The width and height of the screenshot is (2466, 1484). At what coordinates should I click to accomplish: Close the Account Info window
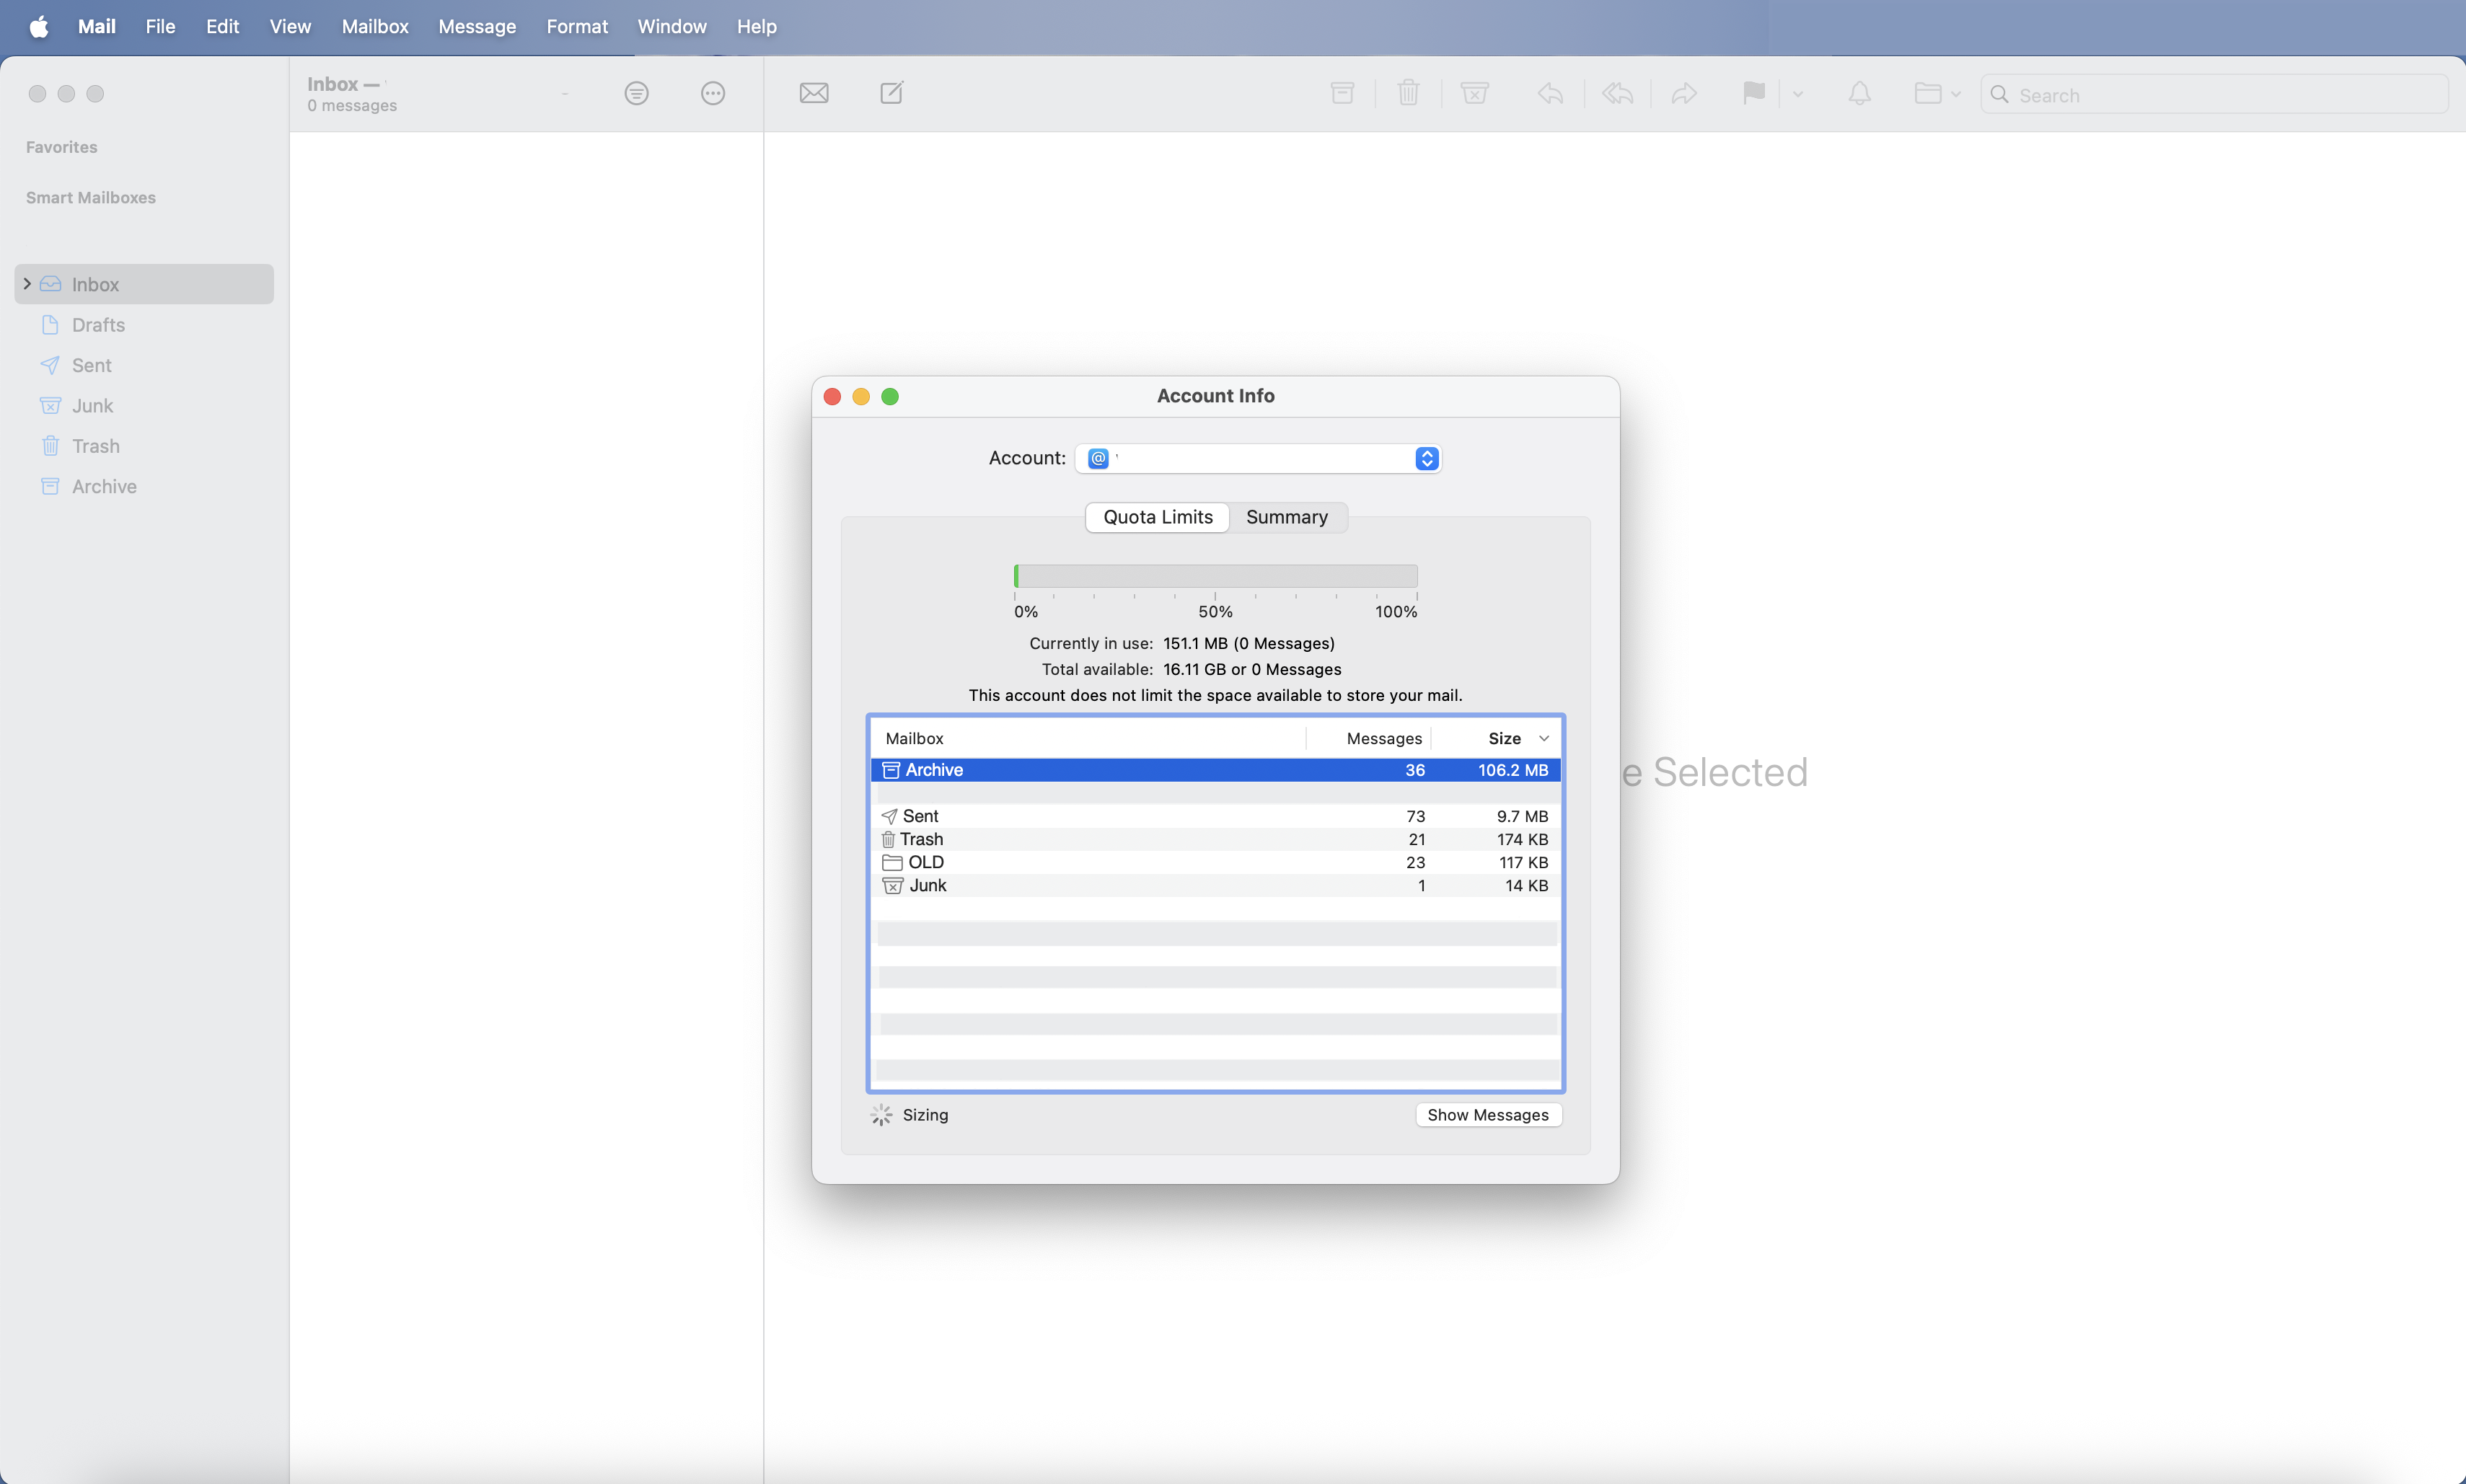(832, 396)
